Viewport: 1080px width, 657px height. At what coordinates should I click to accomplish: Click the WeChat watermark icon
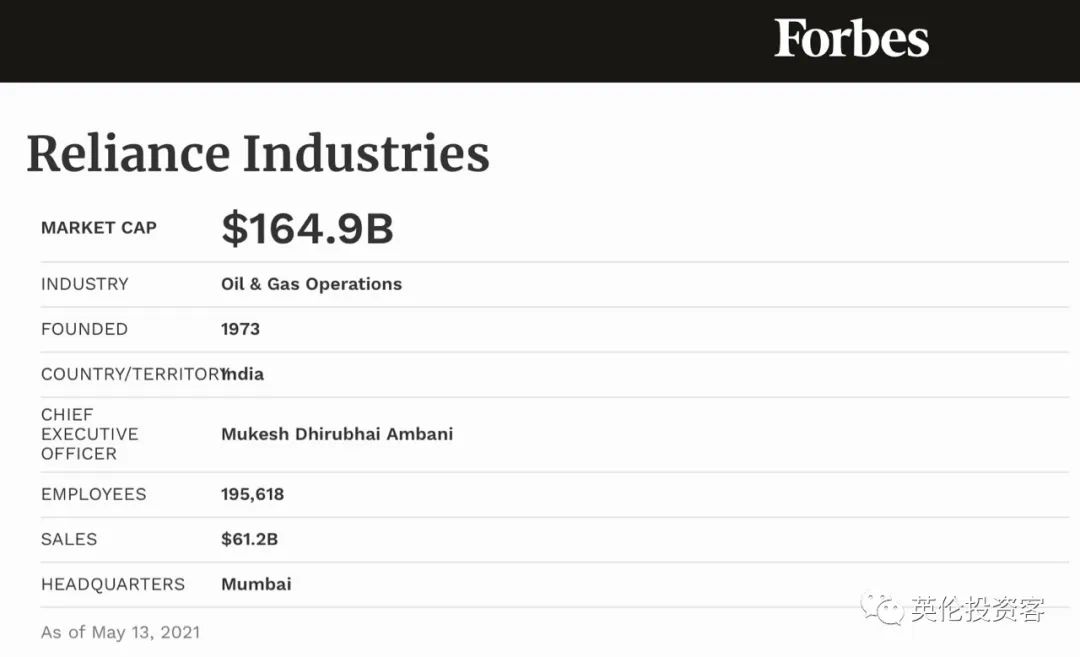[x=883, y=609]
